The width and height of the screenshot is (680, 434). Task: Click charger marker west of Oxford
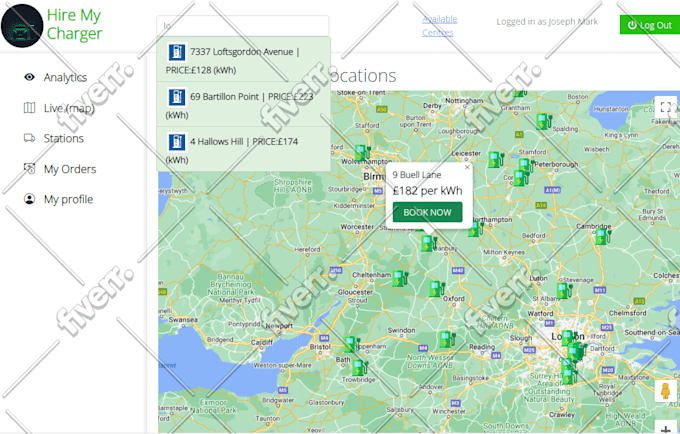436,289
